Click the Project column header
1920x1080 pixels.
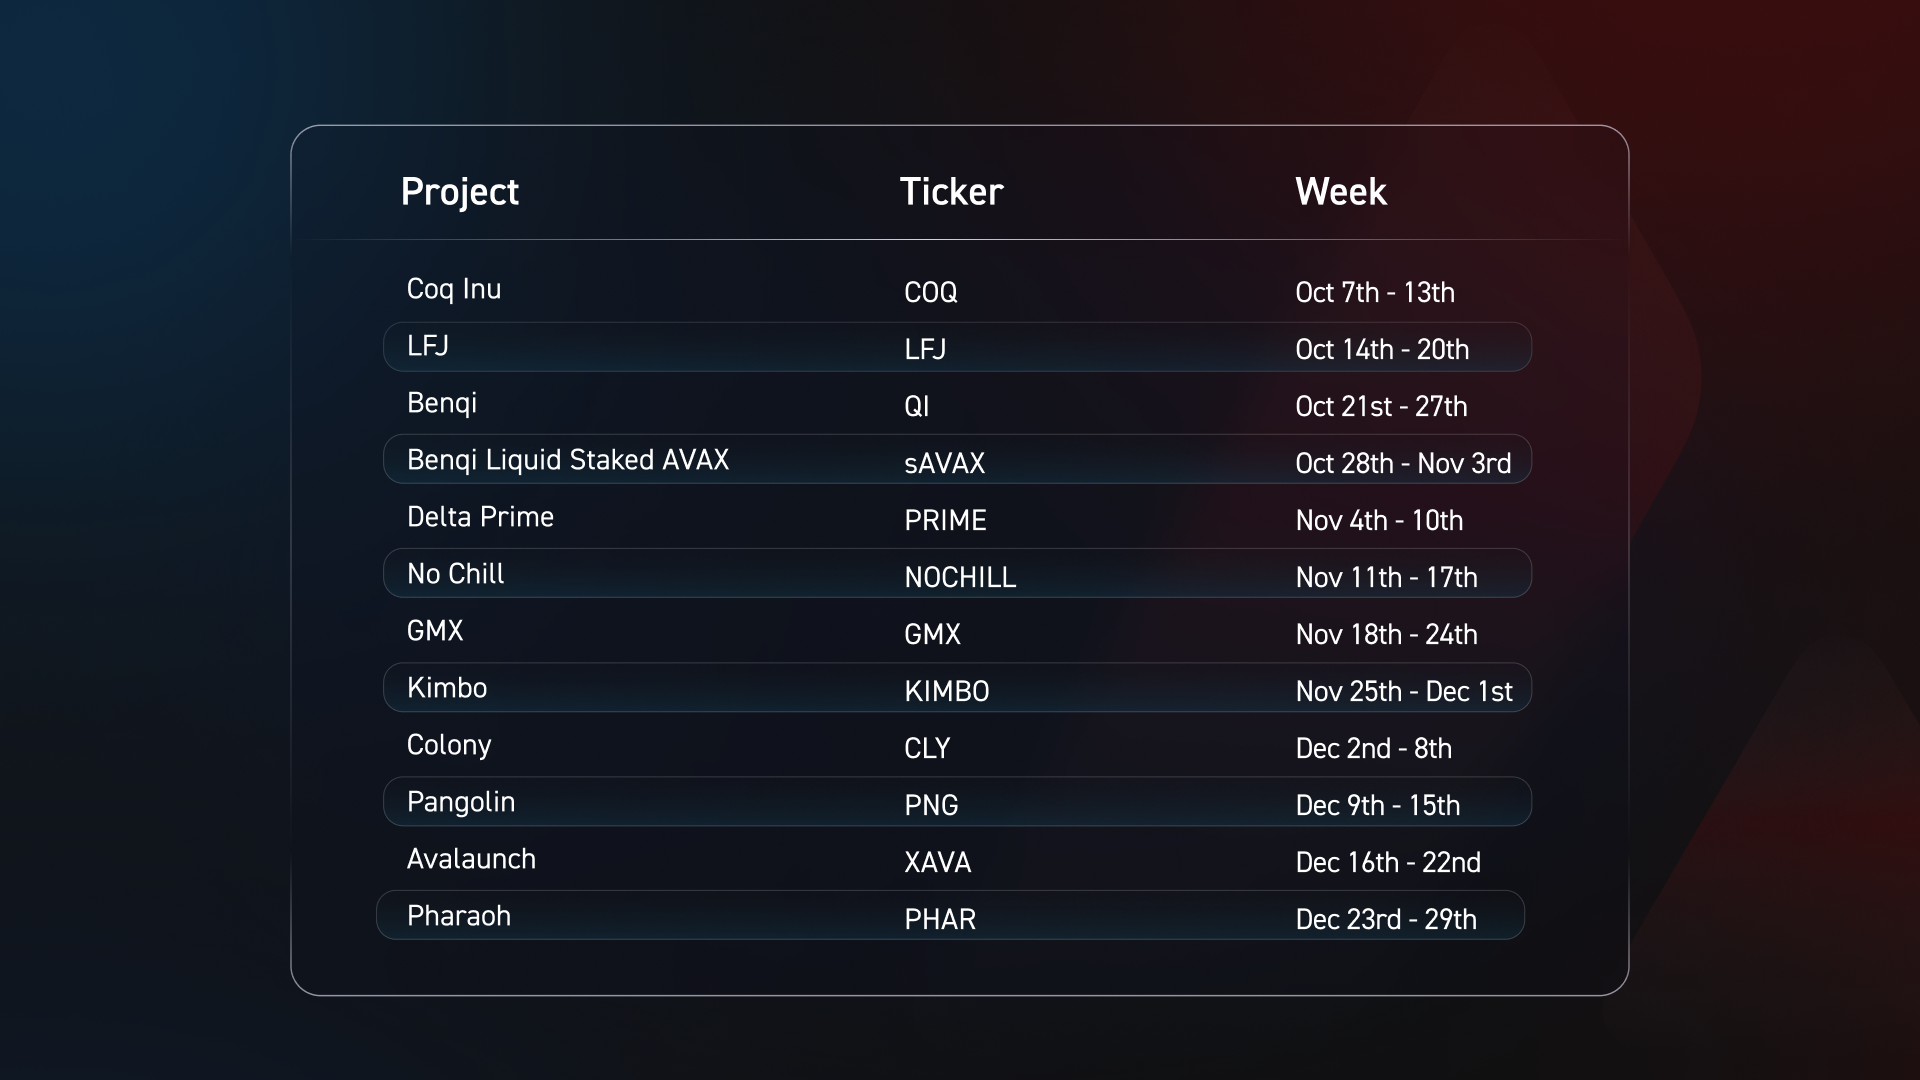(x=459, y=192)
